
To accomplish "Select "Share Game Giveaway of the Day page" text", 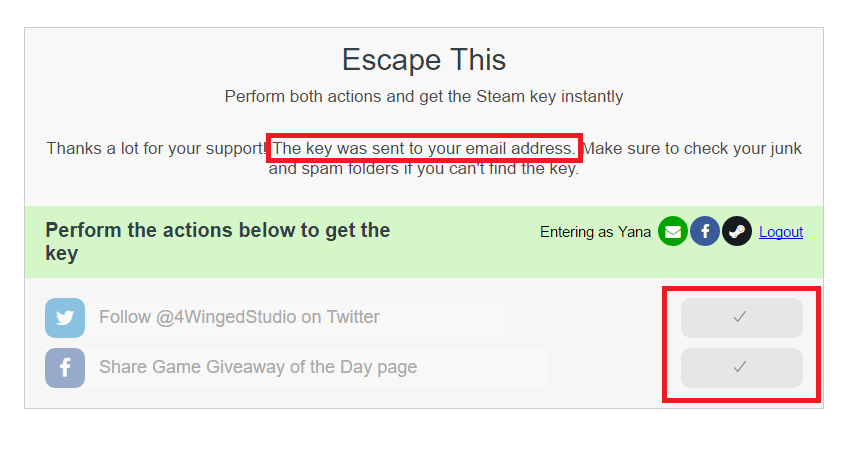I will (x=258, y=368).
